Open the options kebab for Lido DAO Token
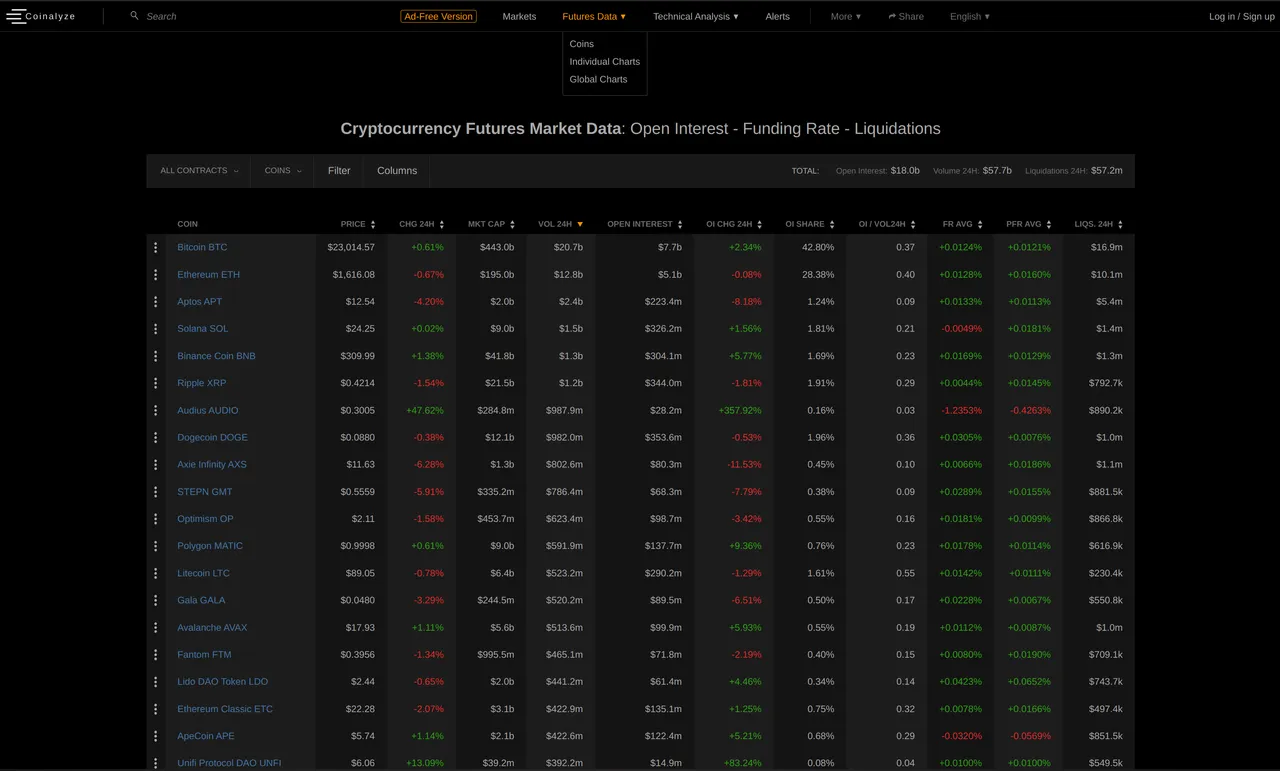Screen dimensions: 1280x771 156,681
